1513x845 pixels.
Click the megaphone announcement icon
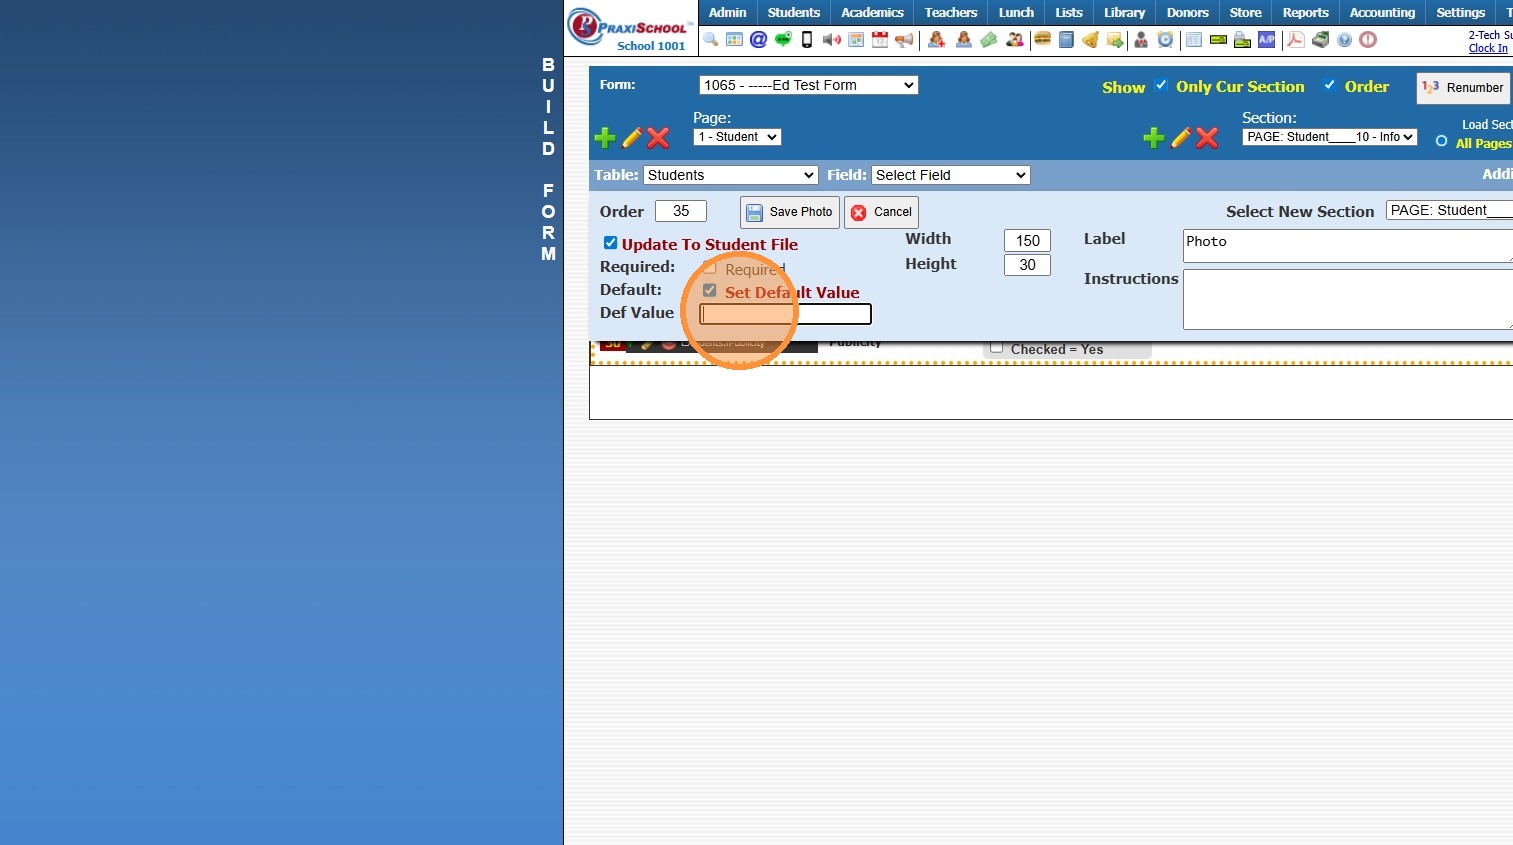904,40
